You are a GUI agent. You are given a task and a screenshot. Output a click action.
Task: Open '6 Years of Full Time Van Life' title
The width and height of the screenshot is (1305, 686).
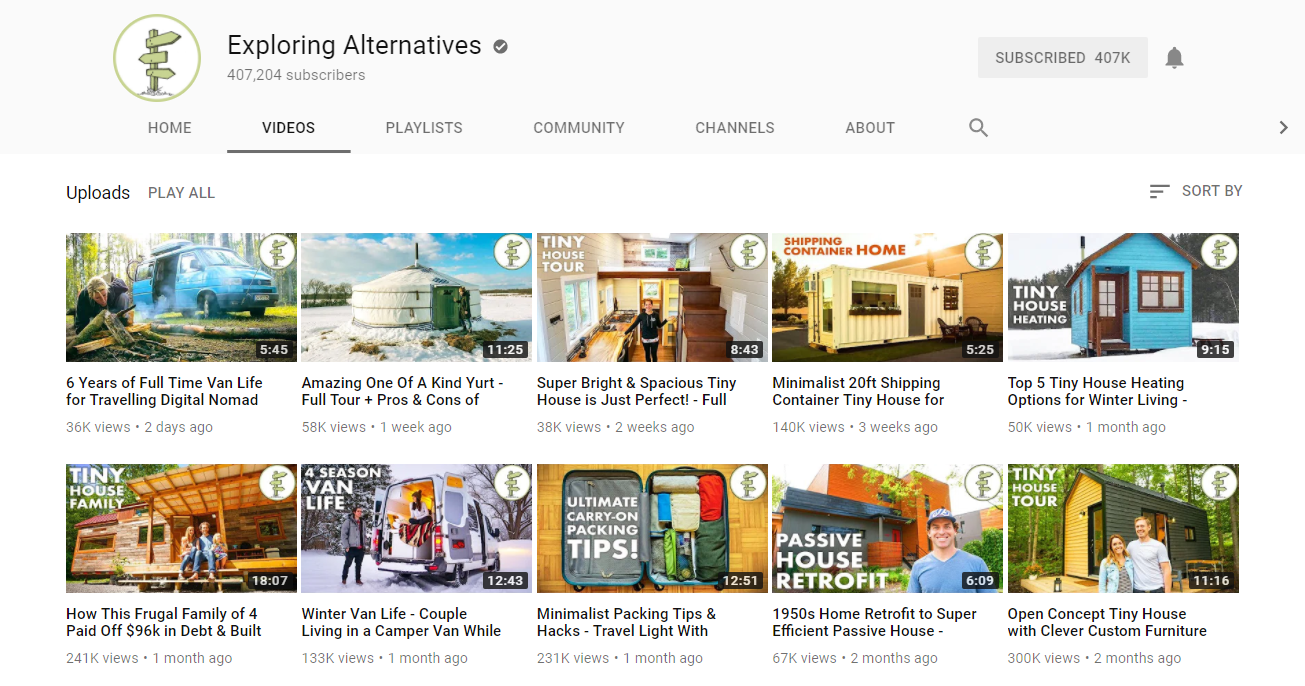click(164, 391)
